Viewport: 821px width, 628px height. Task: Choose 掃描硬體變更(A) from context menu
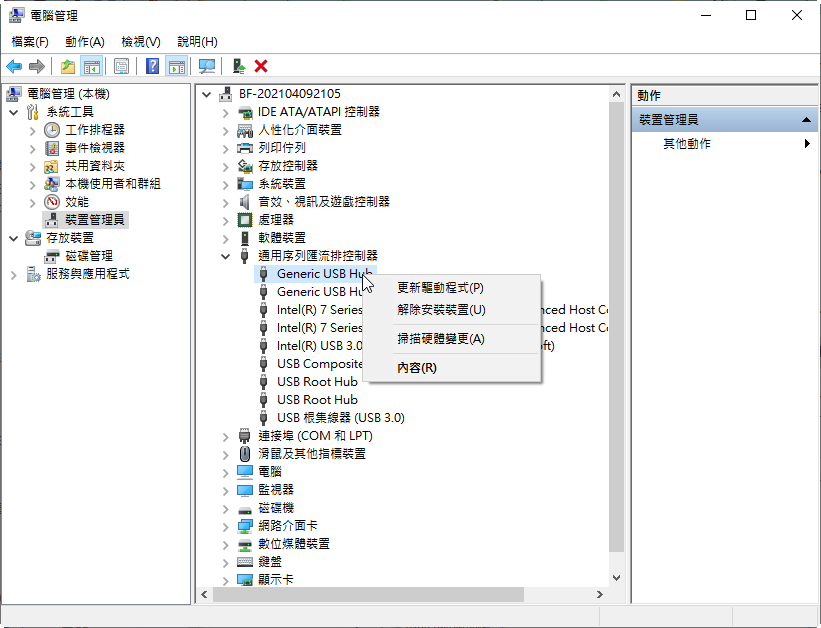click(x=454, y=339)
